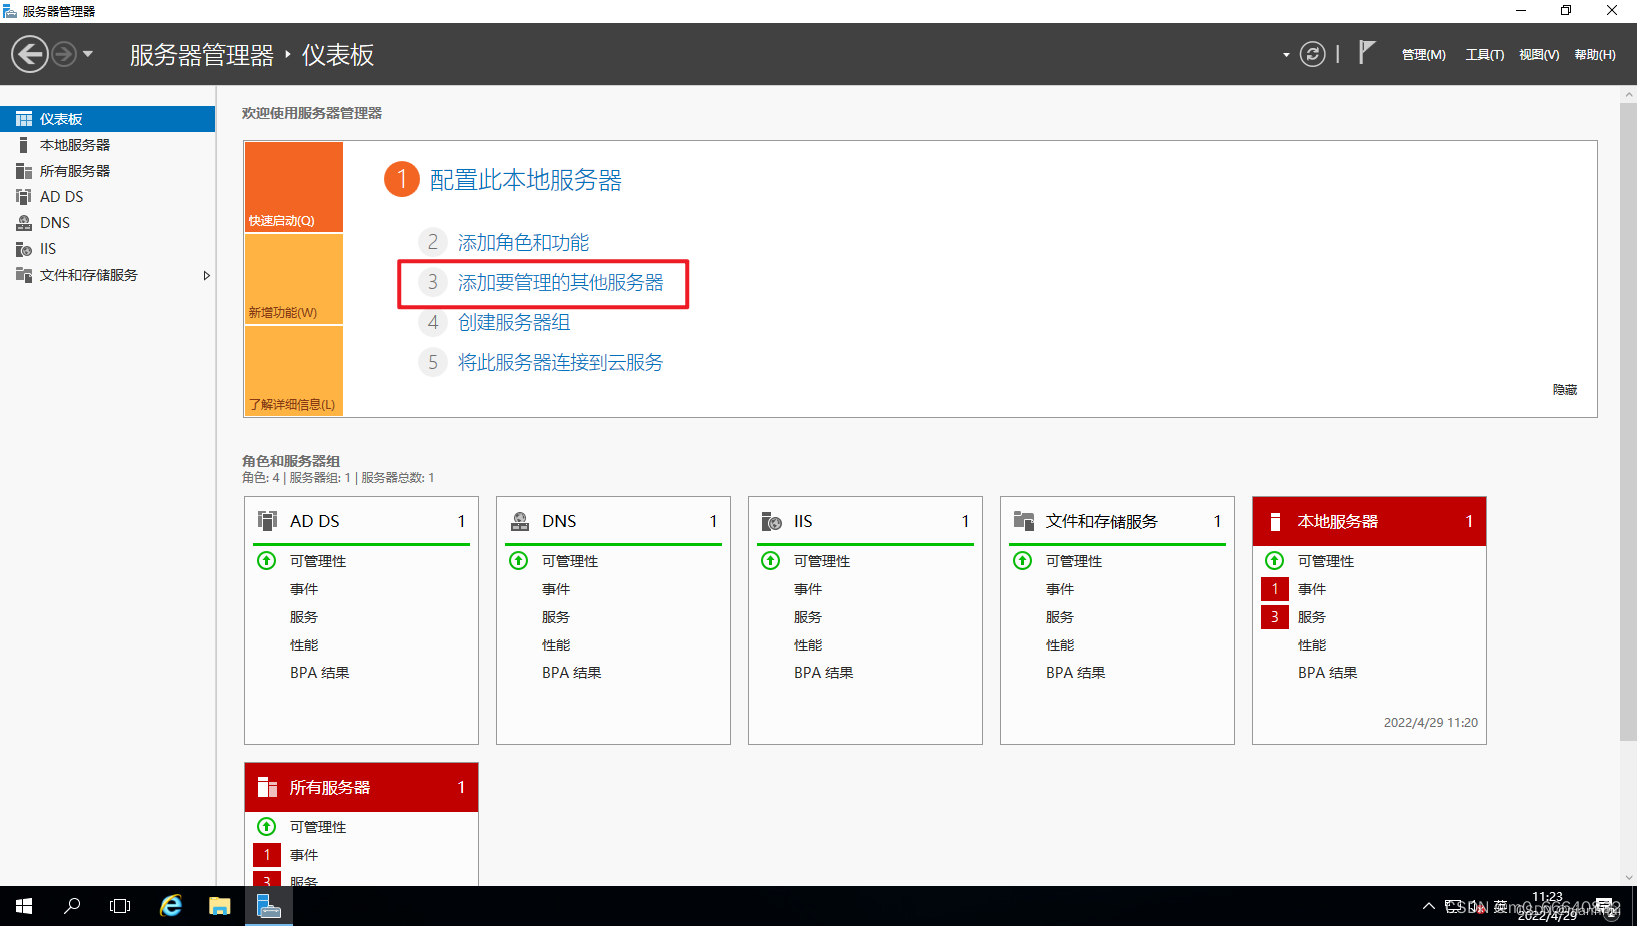Click the IIS tile icon

[x=772, y=521]
